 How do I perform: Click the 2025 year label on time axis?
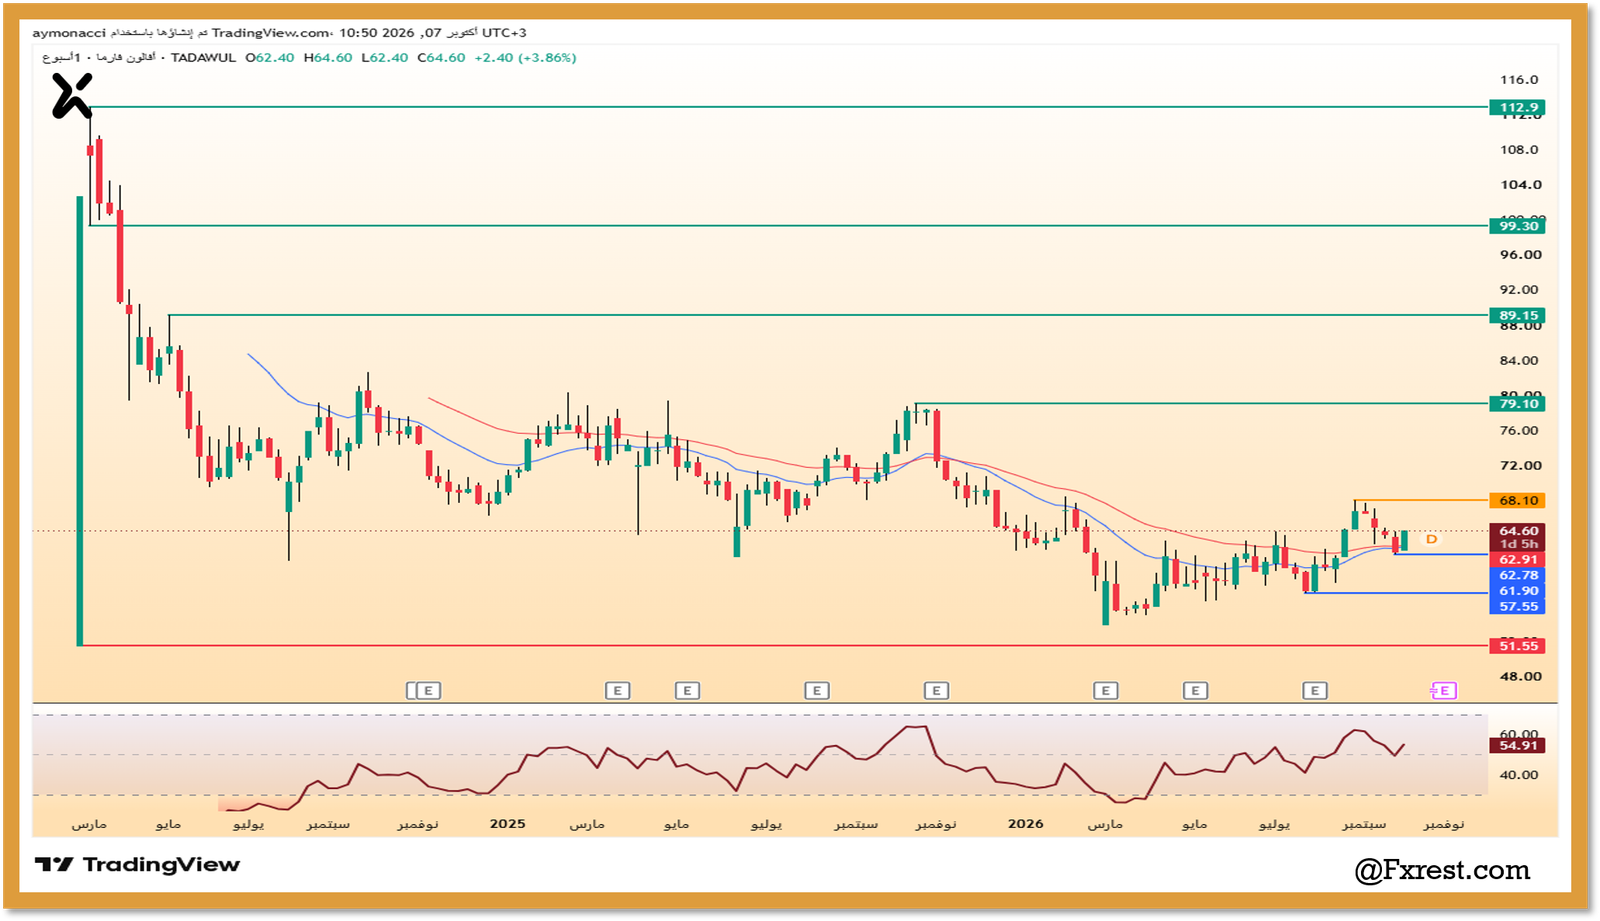pos(507,824)
